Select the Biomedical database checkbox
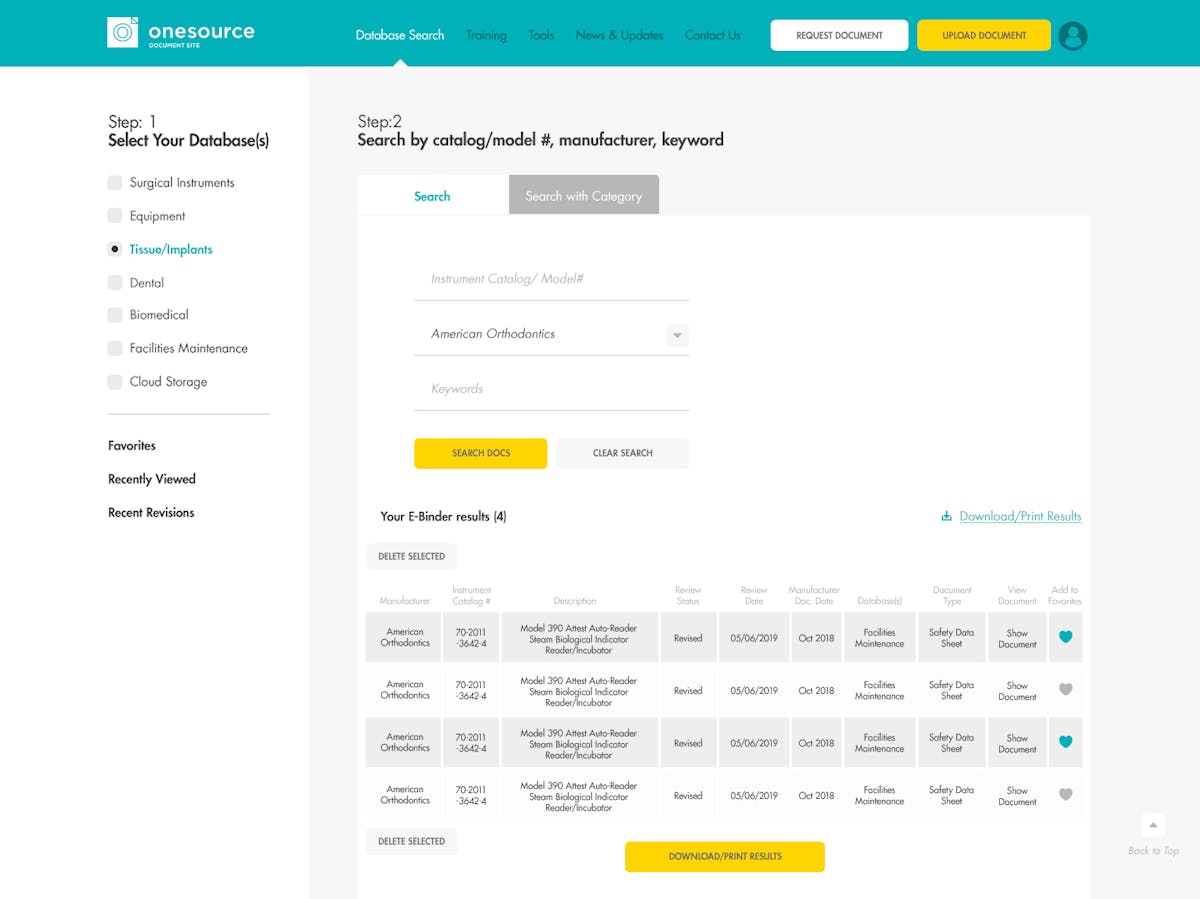This screenshot has height=899, width=1200. [113, 314]
